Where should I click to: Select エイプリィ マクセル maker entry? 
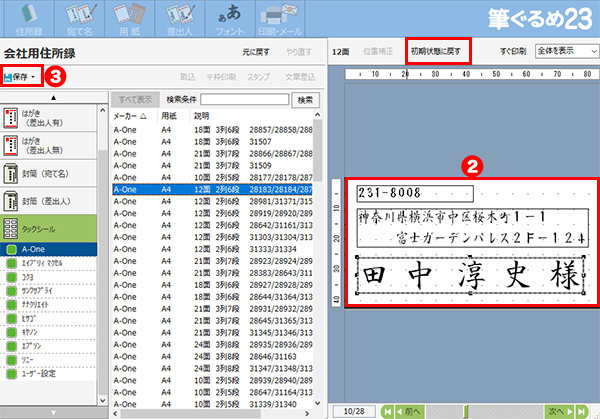[x=48, y=263]
